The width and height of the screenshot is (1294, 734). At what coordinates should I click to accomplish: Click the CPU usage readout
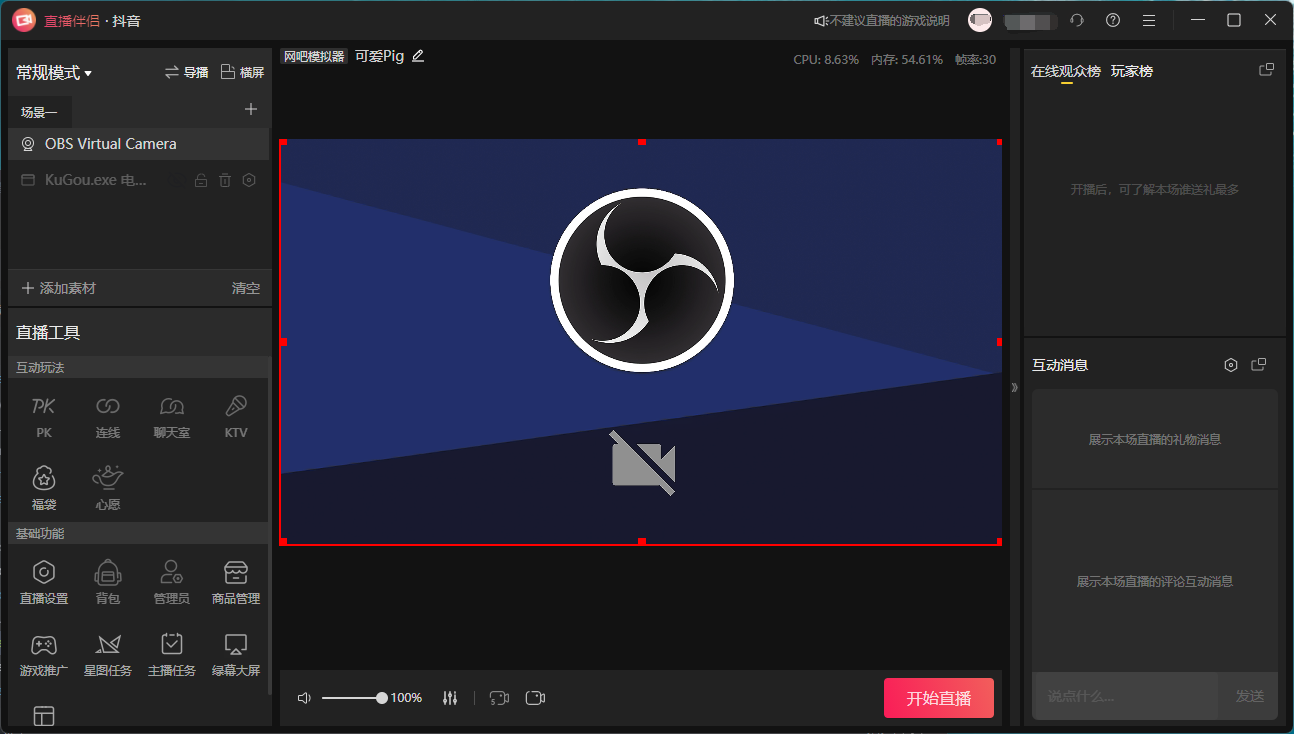pos(826,60)
